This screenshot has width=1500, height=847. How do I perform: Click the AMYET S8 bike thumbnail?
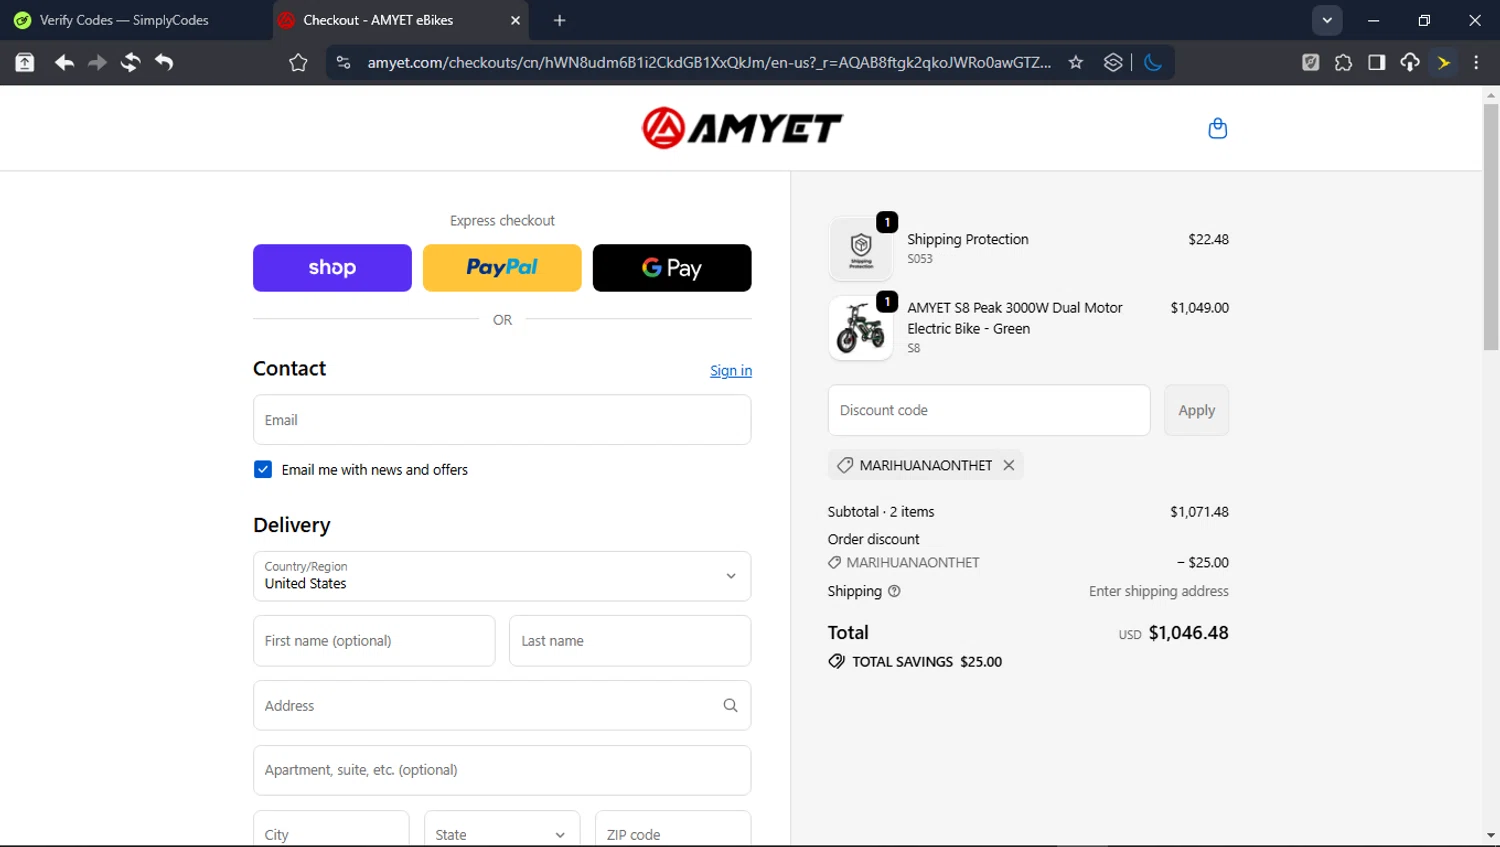(861, 328)
